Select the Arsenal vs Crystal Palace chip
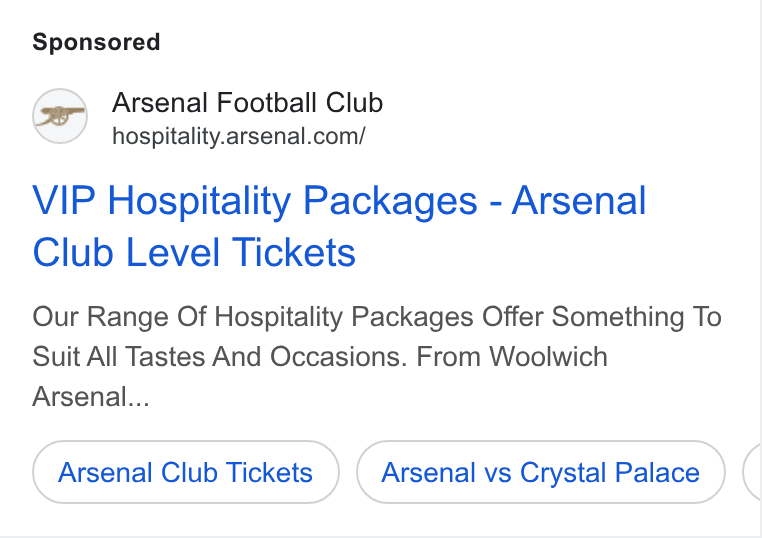762x538 pixels. [540, 472]
